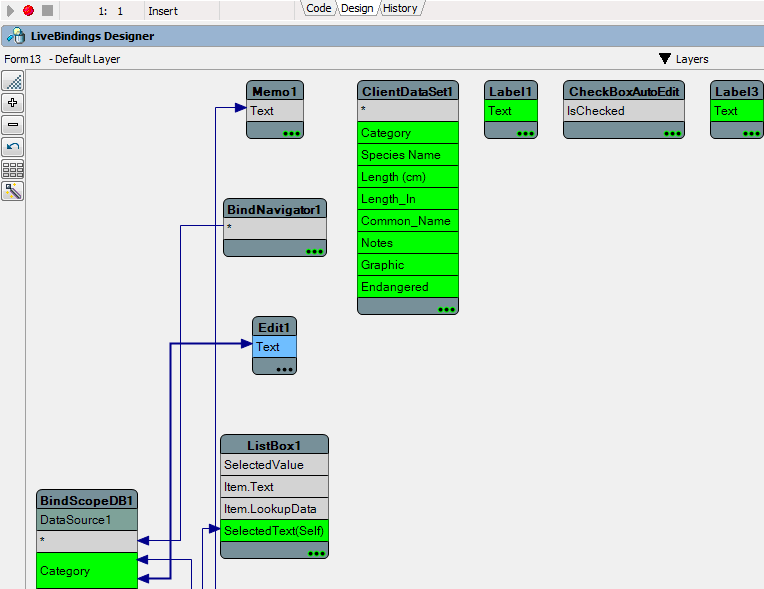This screenshot has width=764, height=589.
Task: Switch to the History tab
Action: tap(400, 8)
